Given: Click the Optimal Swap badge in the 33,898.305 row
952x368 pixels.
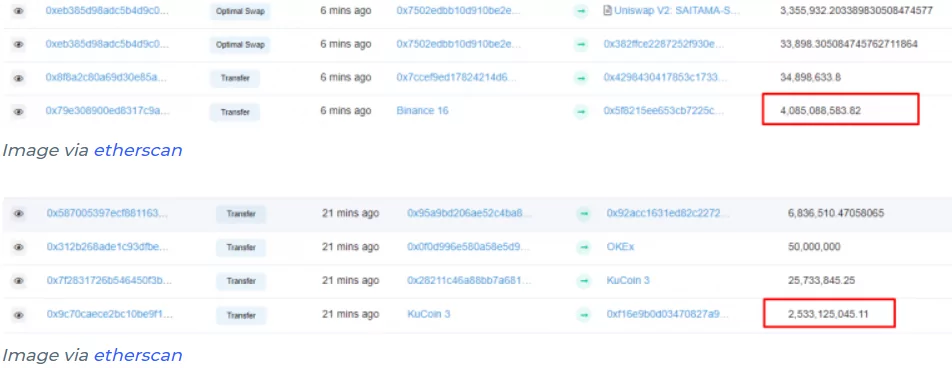Looking at the screenshot, I should click(240, 44).
